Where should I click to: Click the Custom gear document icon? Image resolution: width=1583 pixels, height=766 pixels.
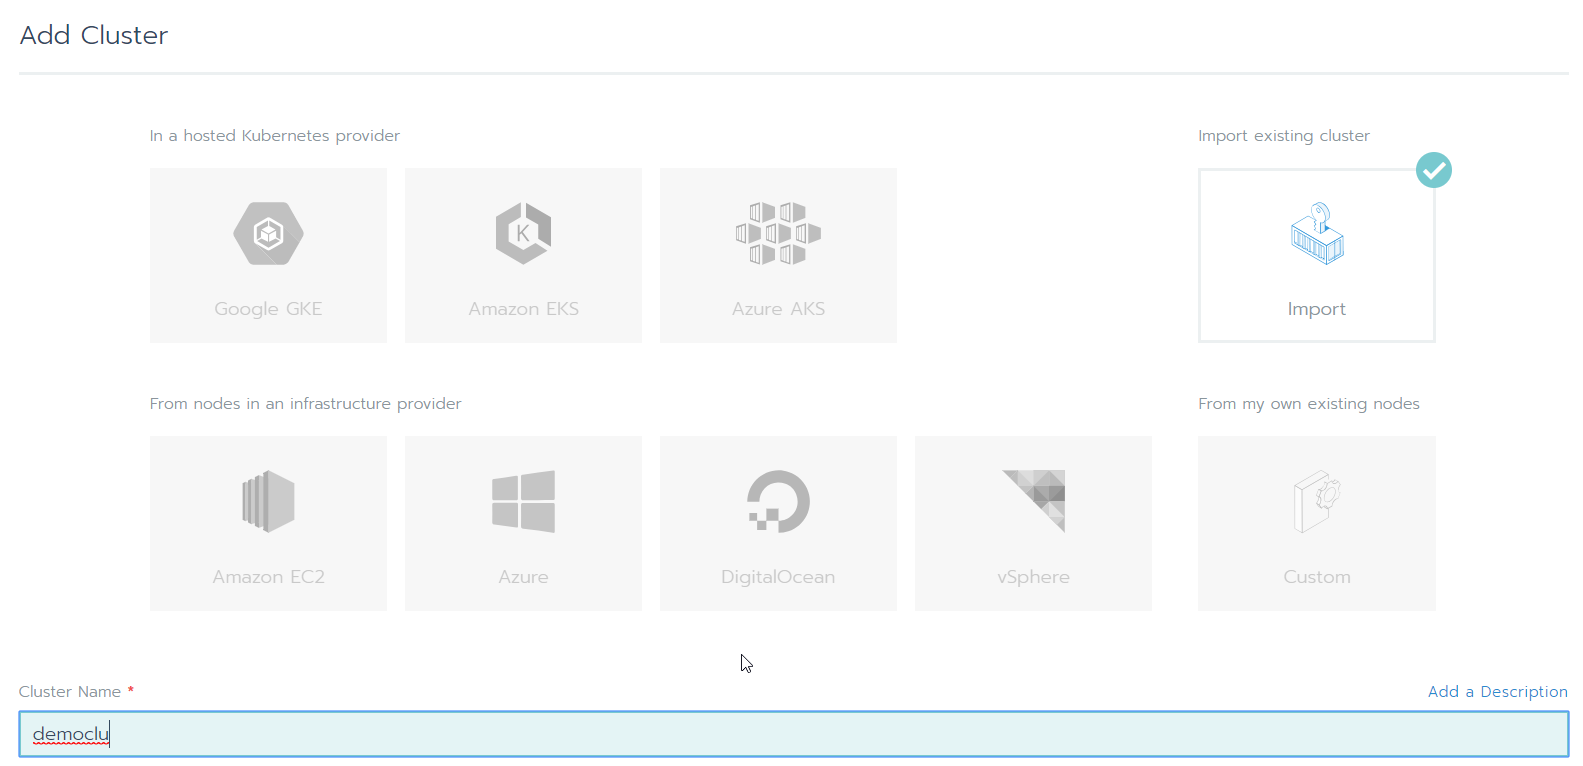point(1317,501)
